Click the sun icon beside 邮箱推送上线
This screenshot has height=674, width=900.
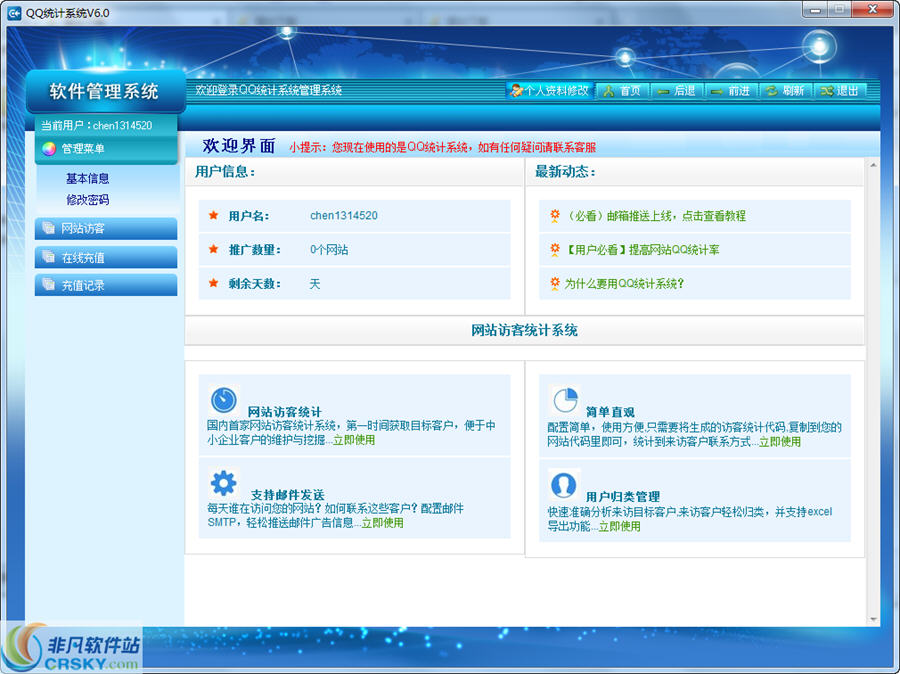pyautogui.click(x=554, y=215)
